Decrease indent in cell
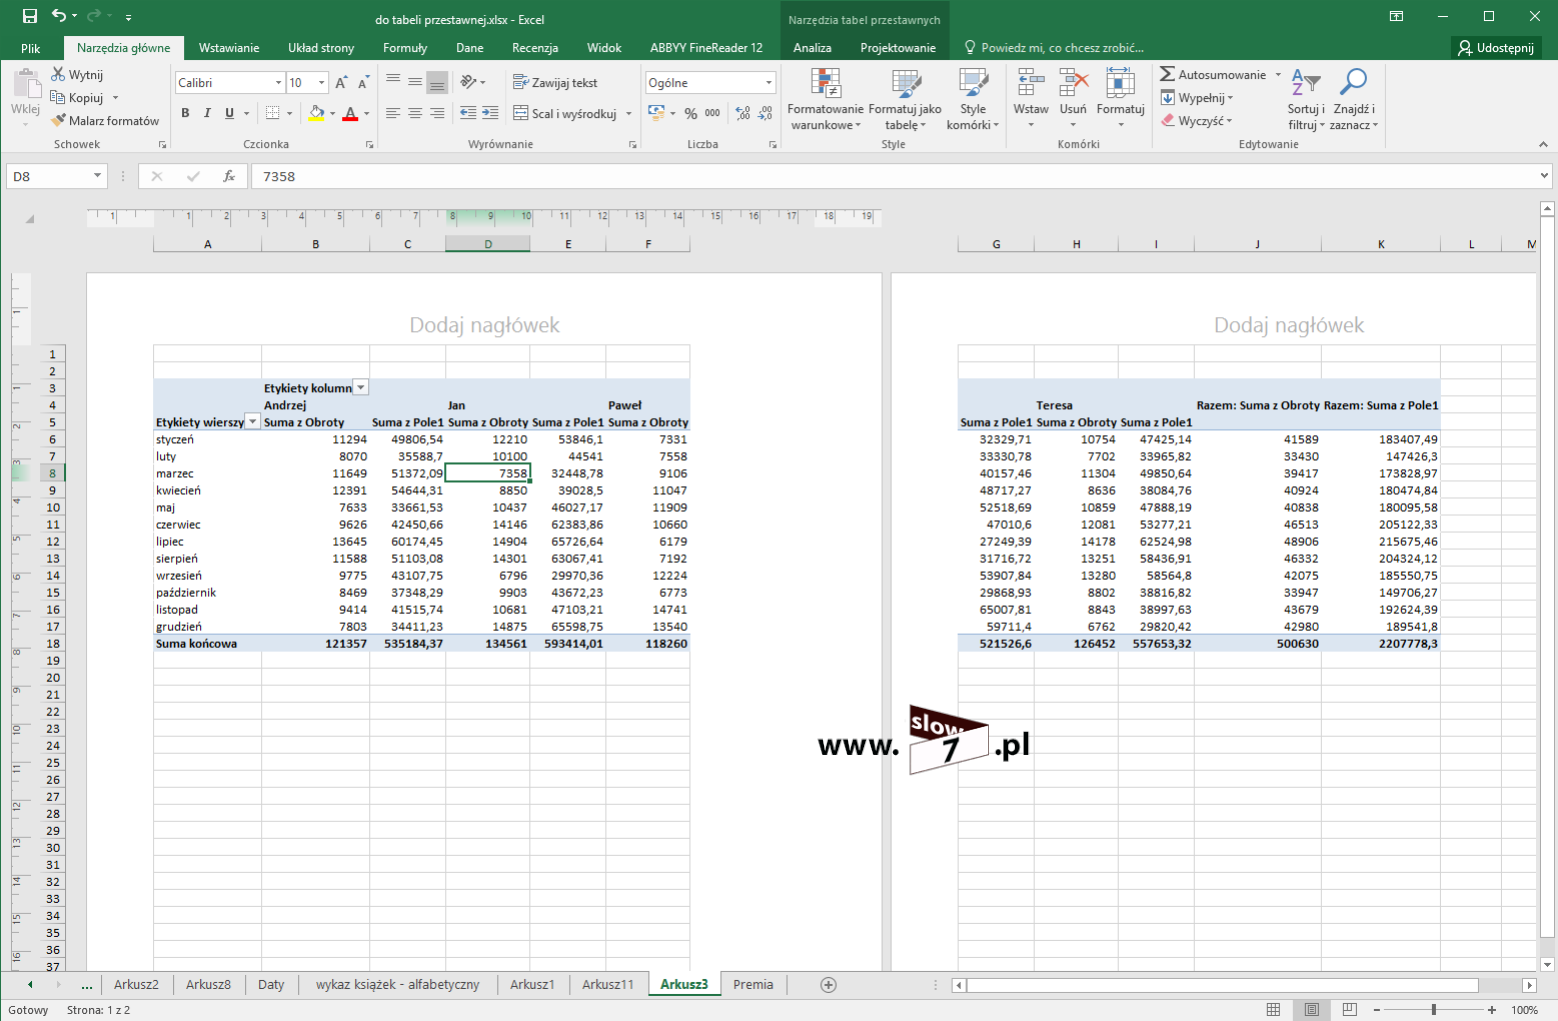This screenshot has width=1558, height=1021. [468, 113]
